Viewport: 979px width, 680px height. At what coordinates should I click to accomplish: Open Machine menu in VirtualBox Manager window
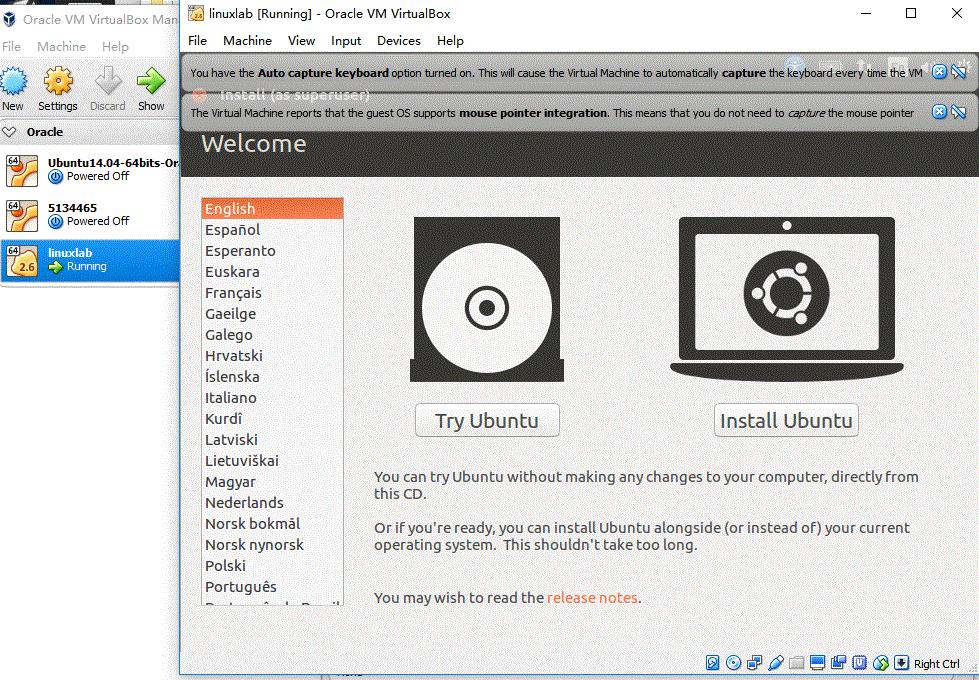[x=61, y=47]
